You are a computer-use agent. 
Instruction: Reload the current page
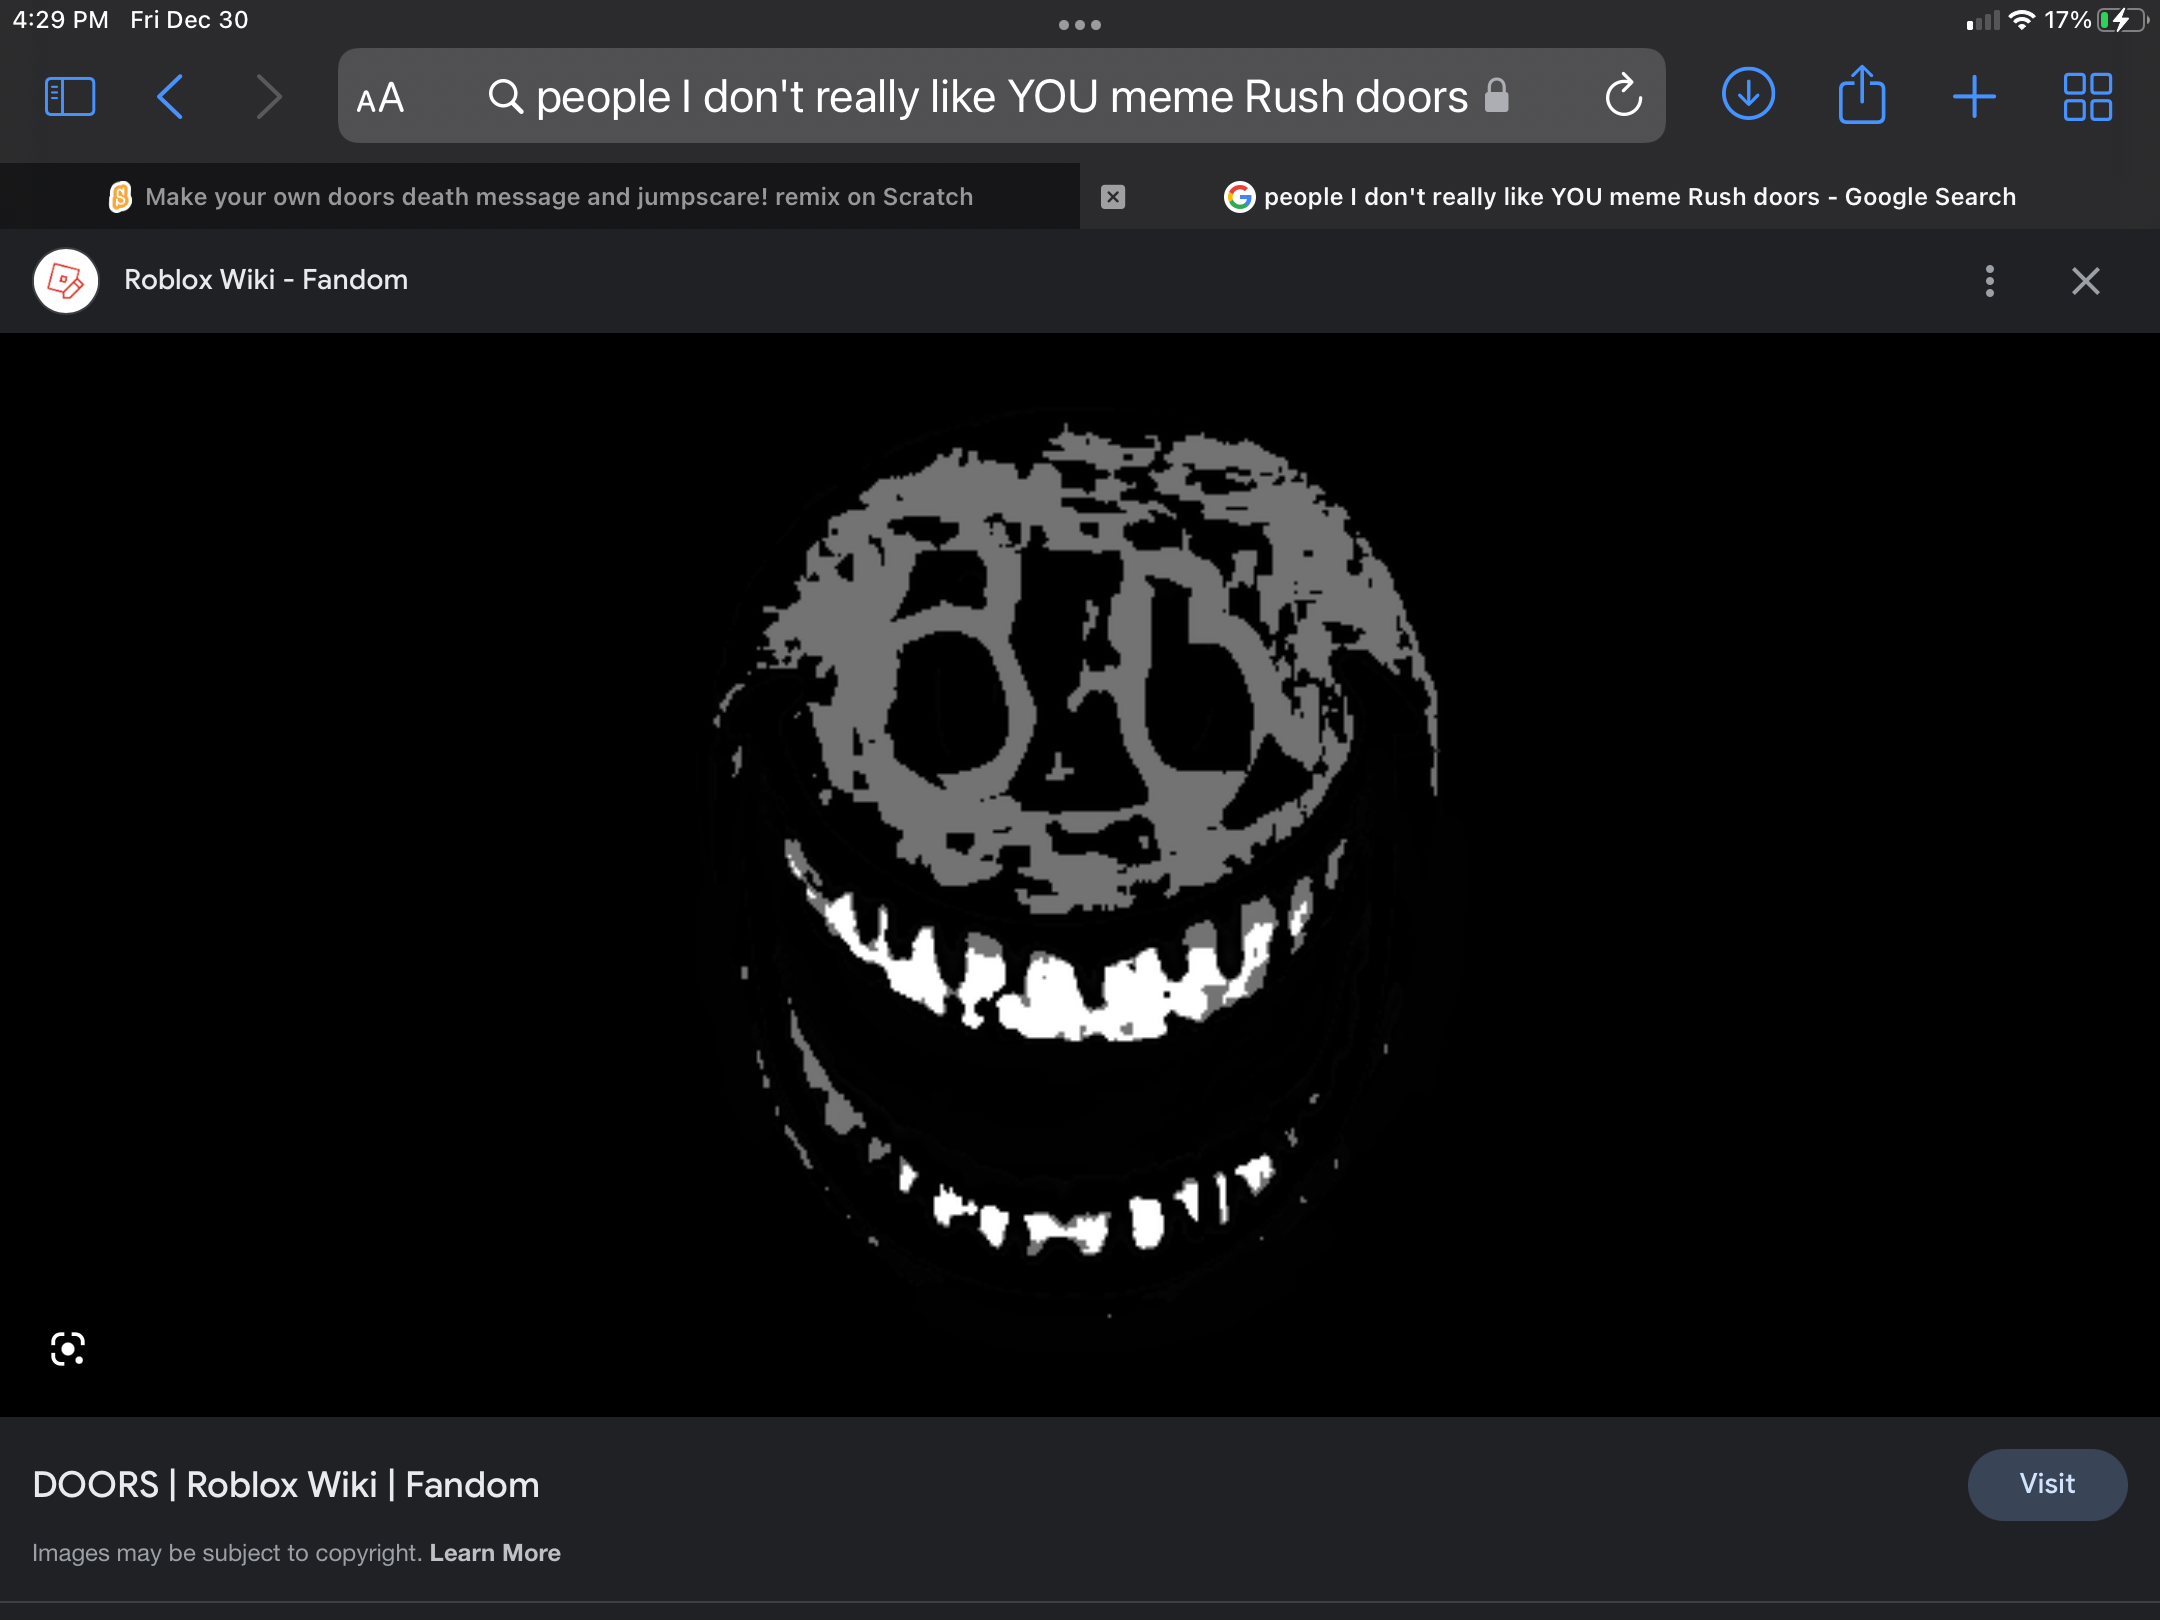tap(1622, 97)
